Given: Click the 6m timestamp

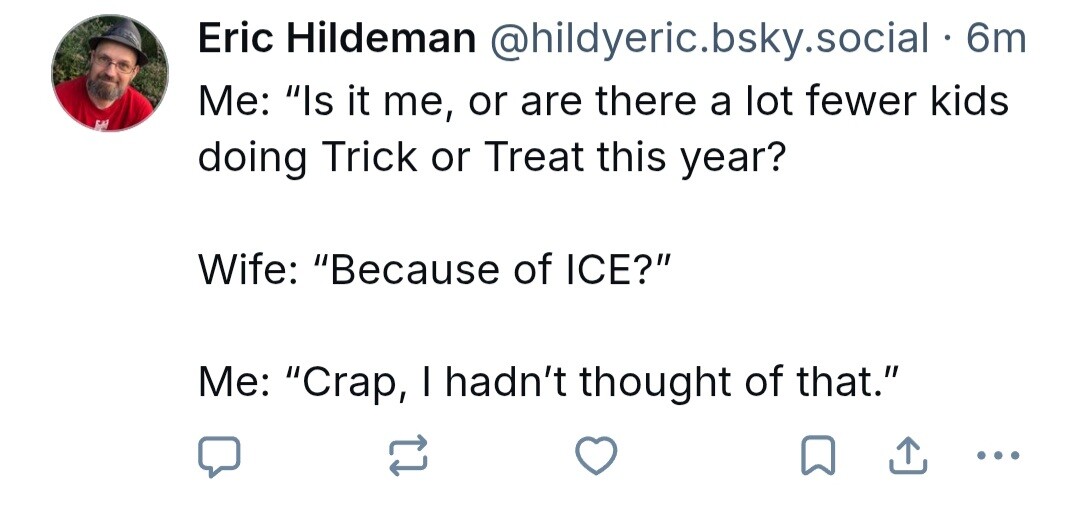Looking at the screenshot, I should click(997, 39).
